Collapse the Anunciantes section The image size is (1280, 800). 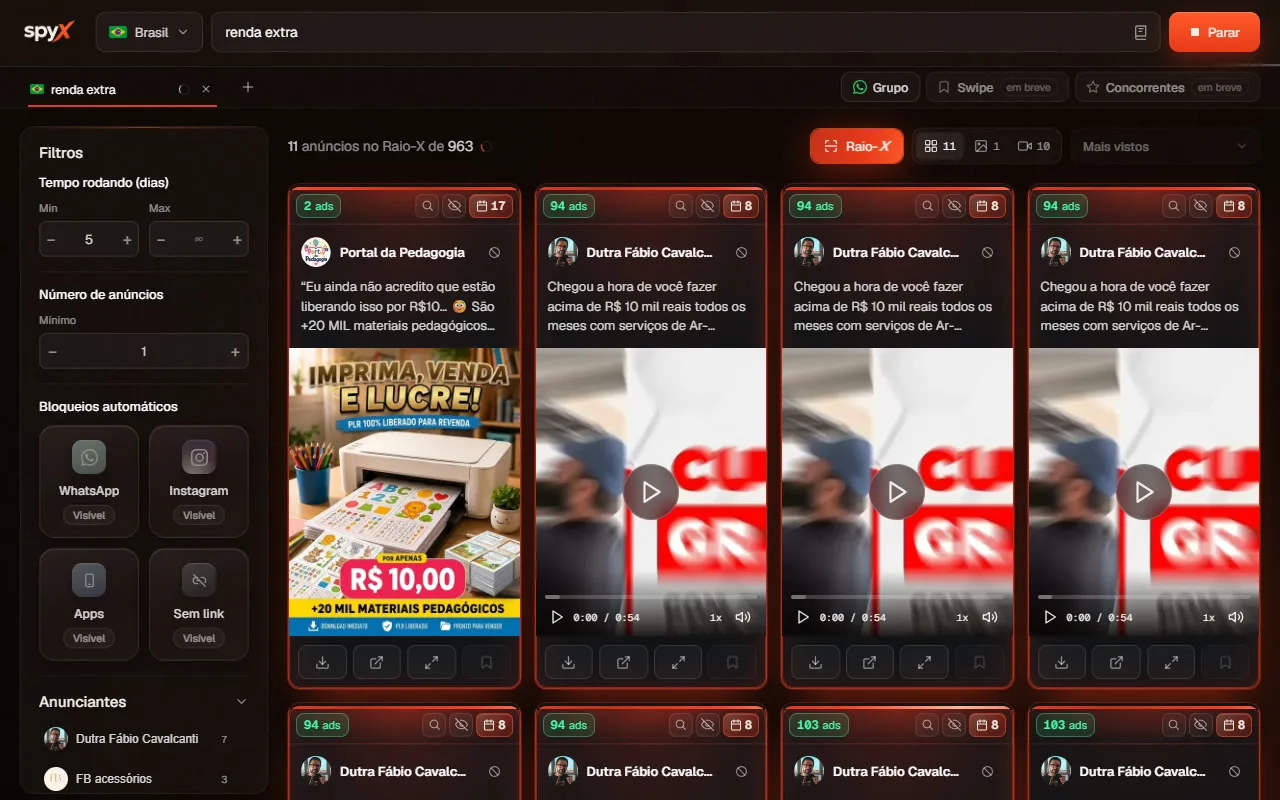tap(241, 702)
